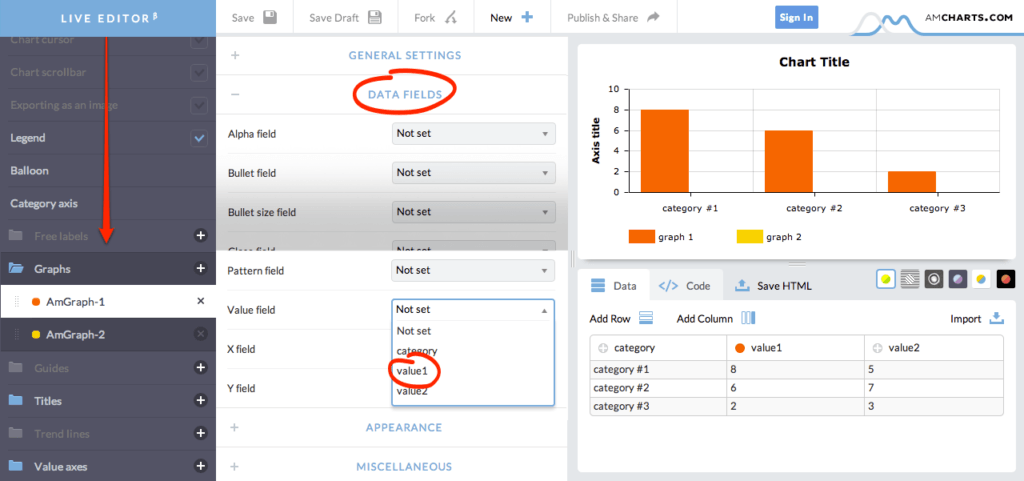Click the Import download icon

click(x=996, y=318)
